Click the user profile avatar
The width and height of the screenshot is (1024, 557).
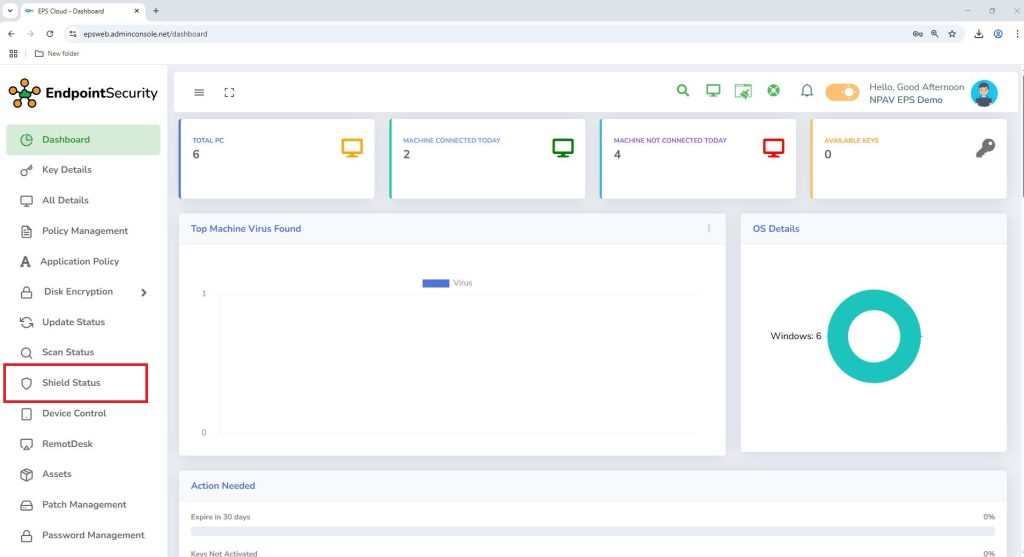click(984, 93)
